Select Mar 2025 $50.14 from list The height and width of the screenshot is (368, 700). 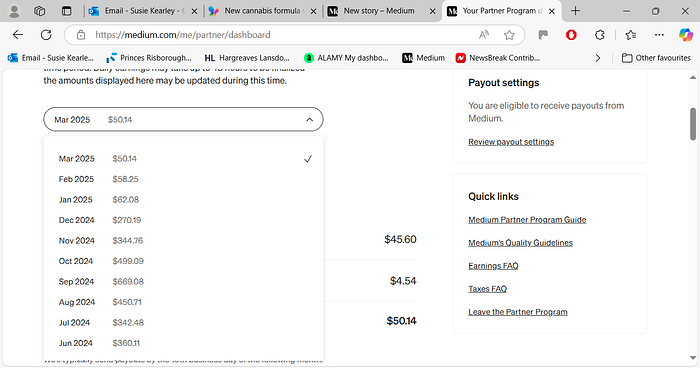coord(183,159)
